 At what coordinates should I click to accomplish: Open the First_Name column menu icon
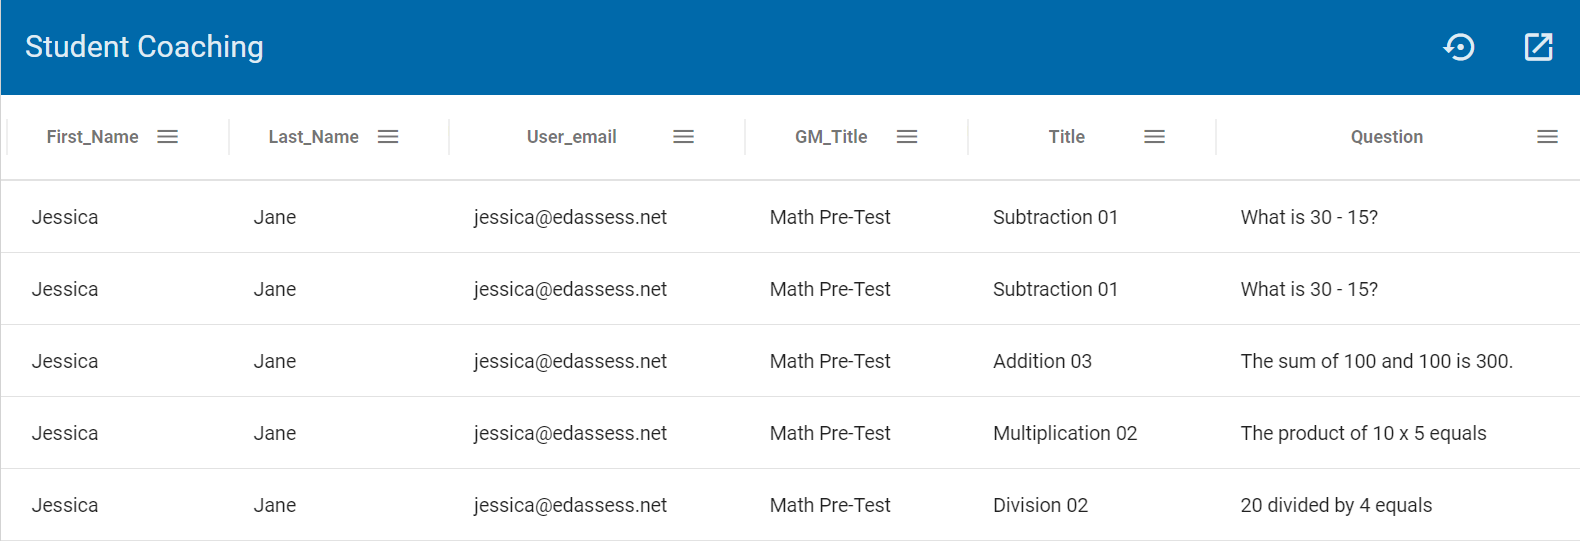click(x=168, y=137)
